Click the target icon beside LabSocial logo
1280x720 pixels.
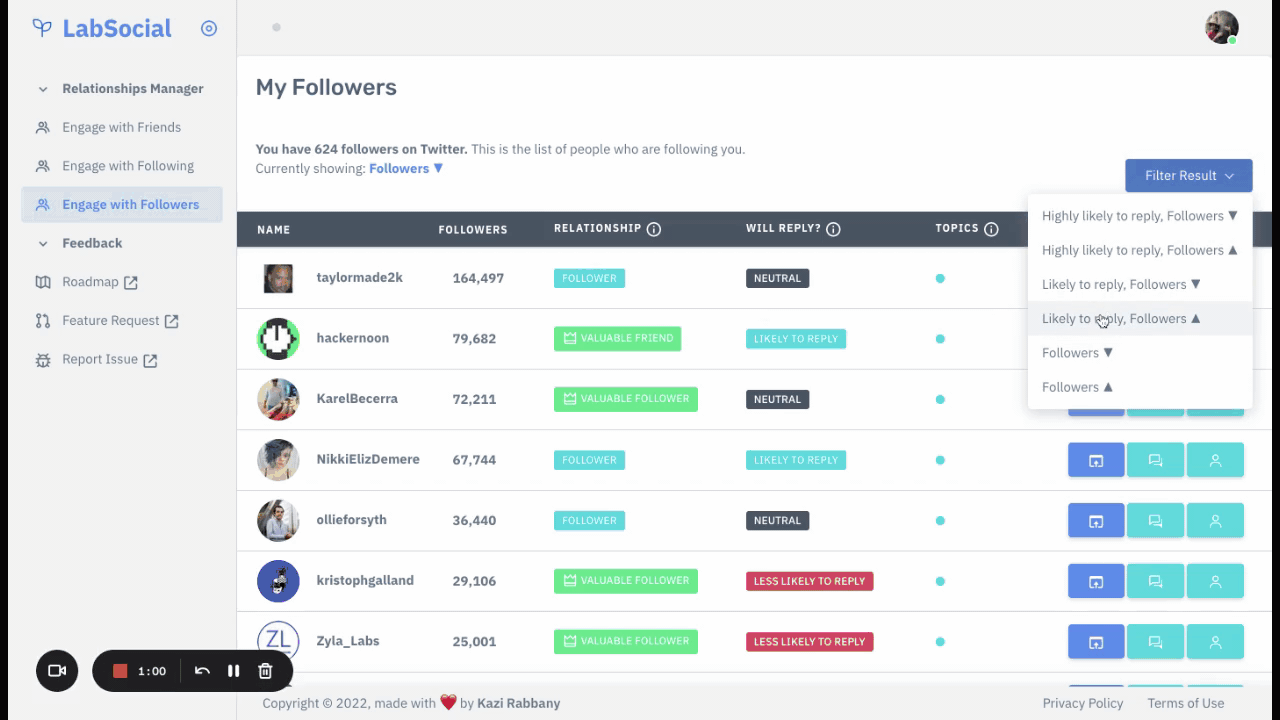point(209,28)
